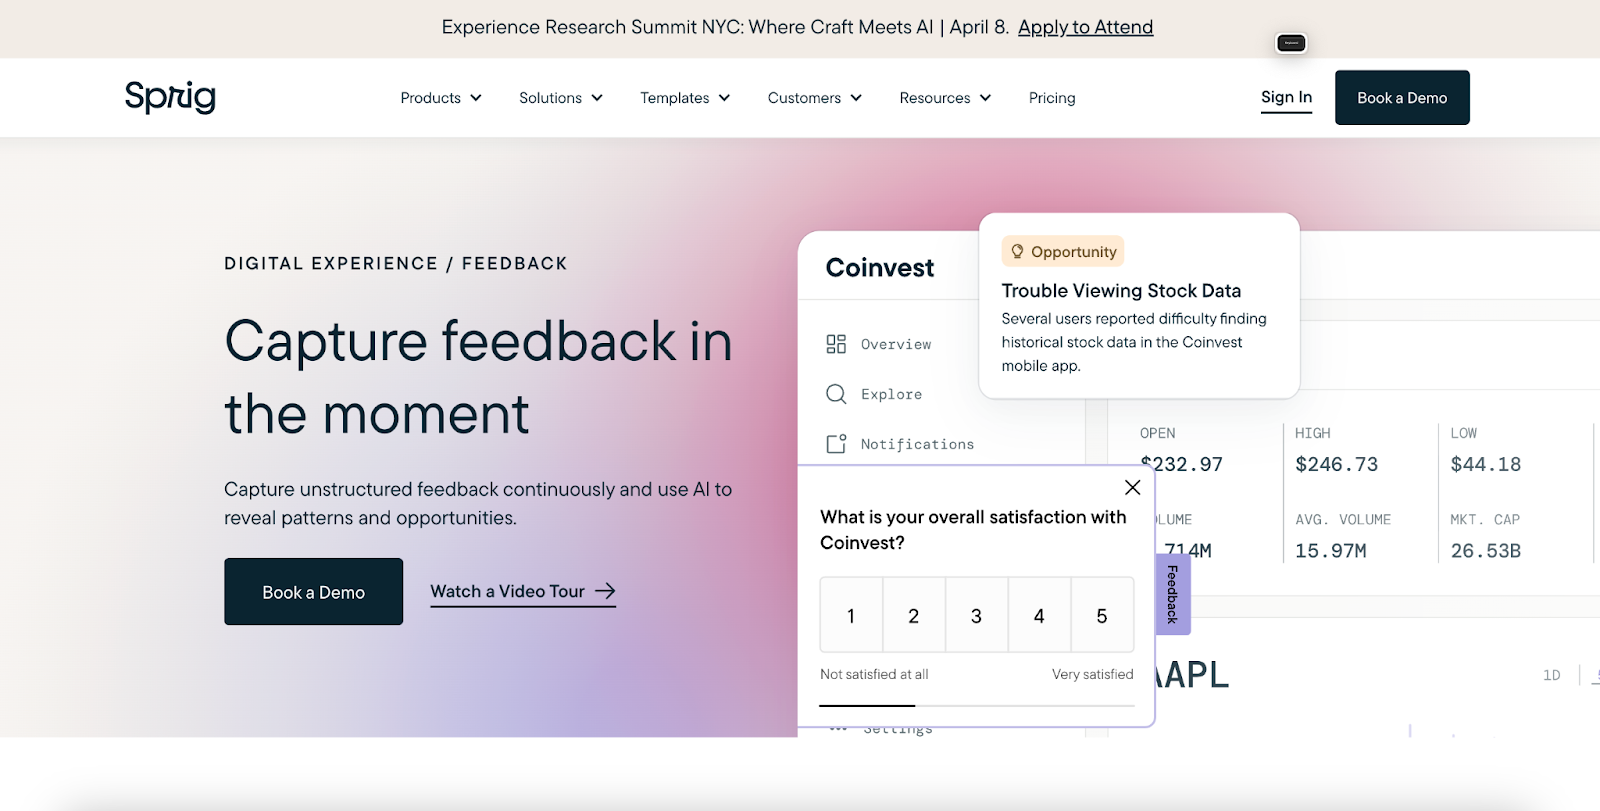1600x811 pixels.
Task: Open the Watch a Video Tour link
Action: [523, 592]
